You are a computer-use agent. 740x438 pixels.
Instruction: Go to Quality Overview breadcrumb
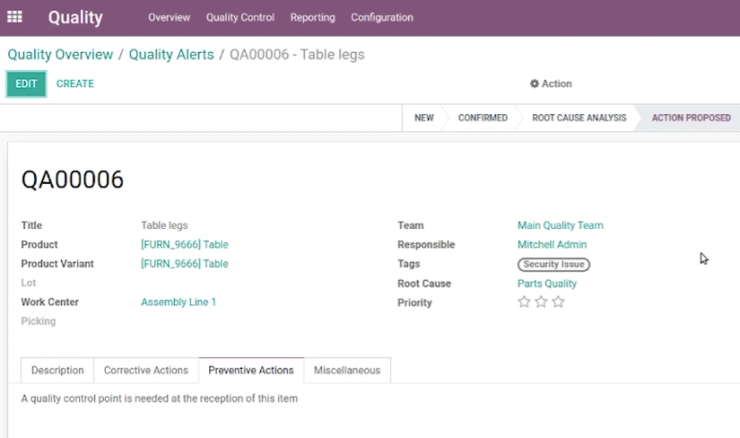pyautogui.click(x=60, y=54)
